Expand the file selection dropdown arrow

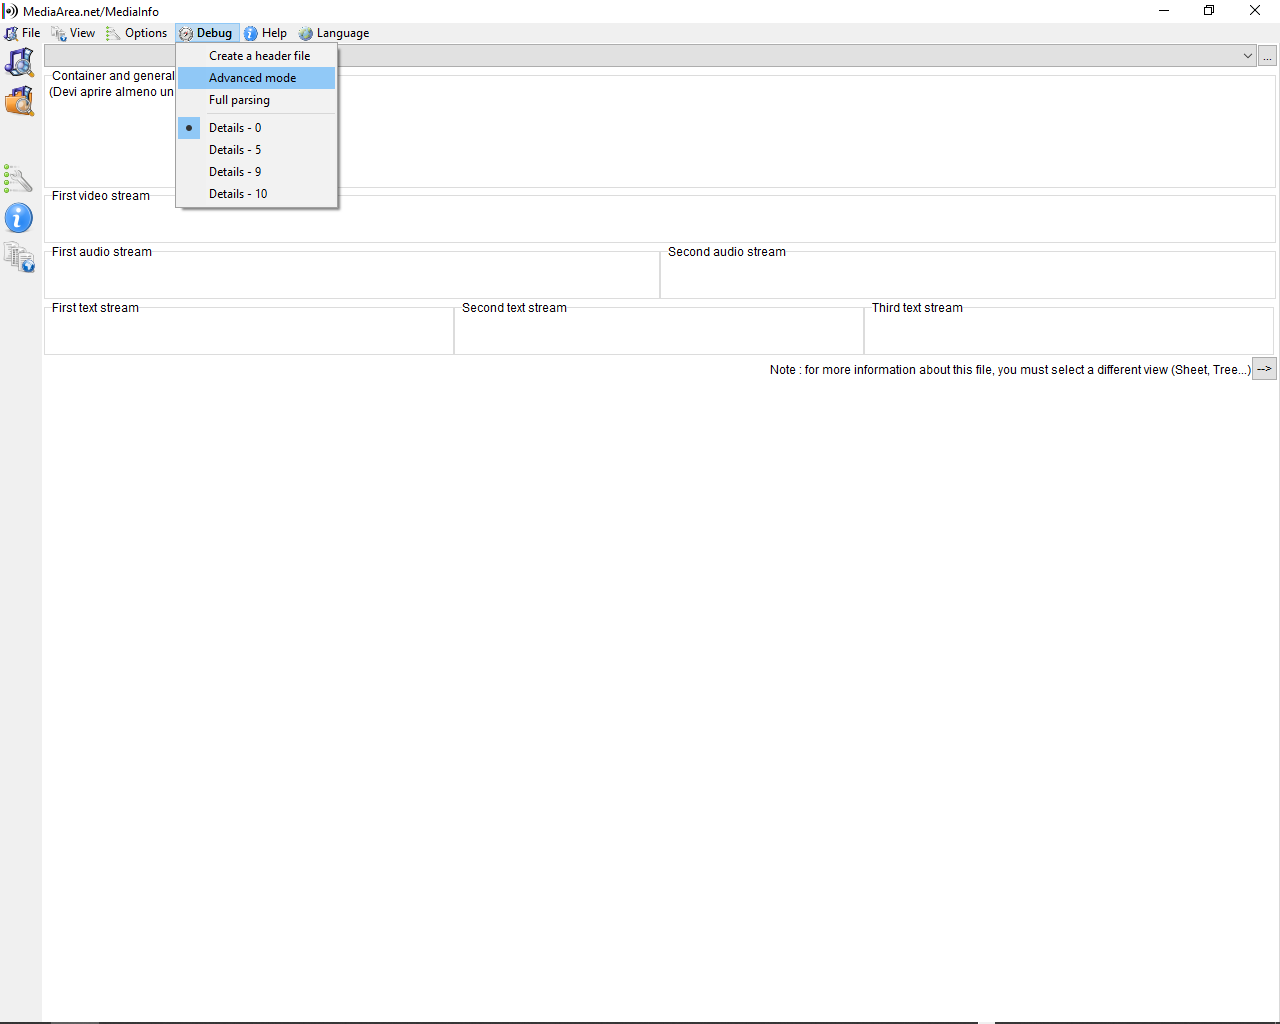[1248, 56]
